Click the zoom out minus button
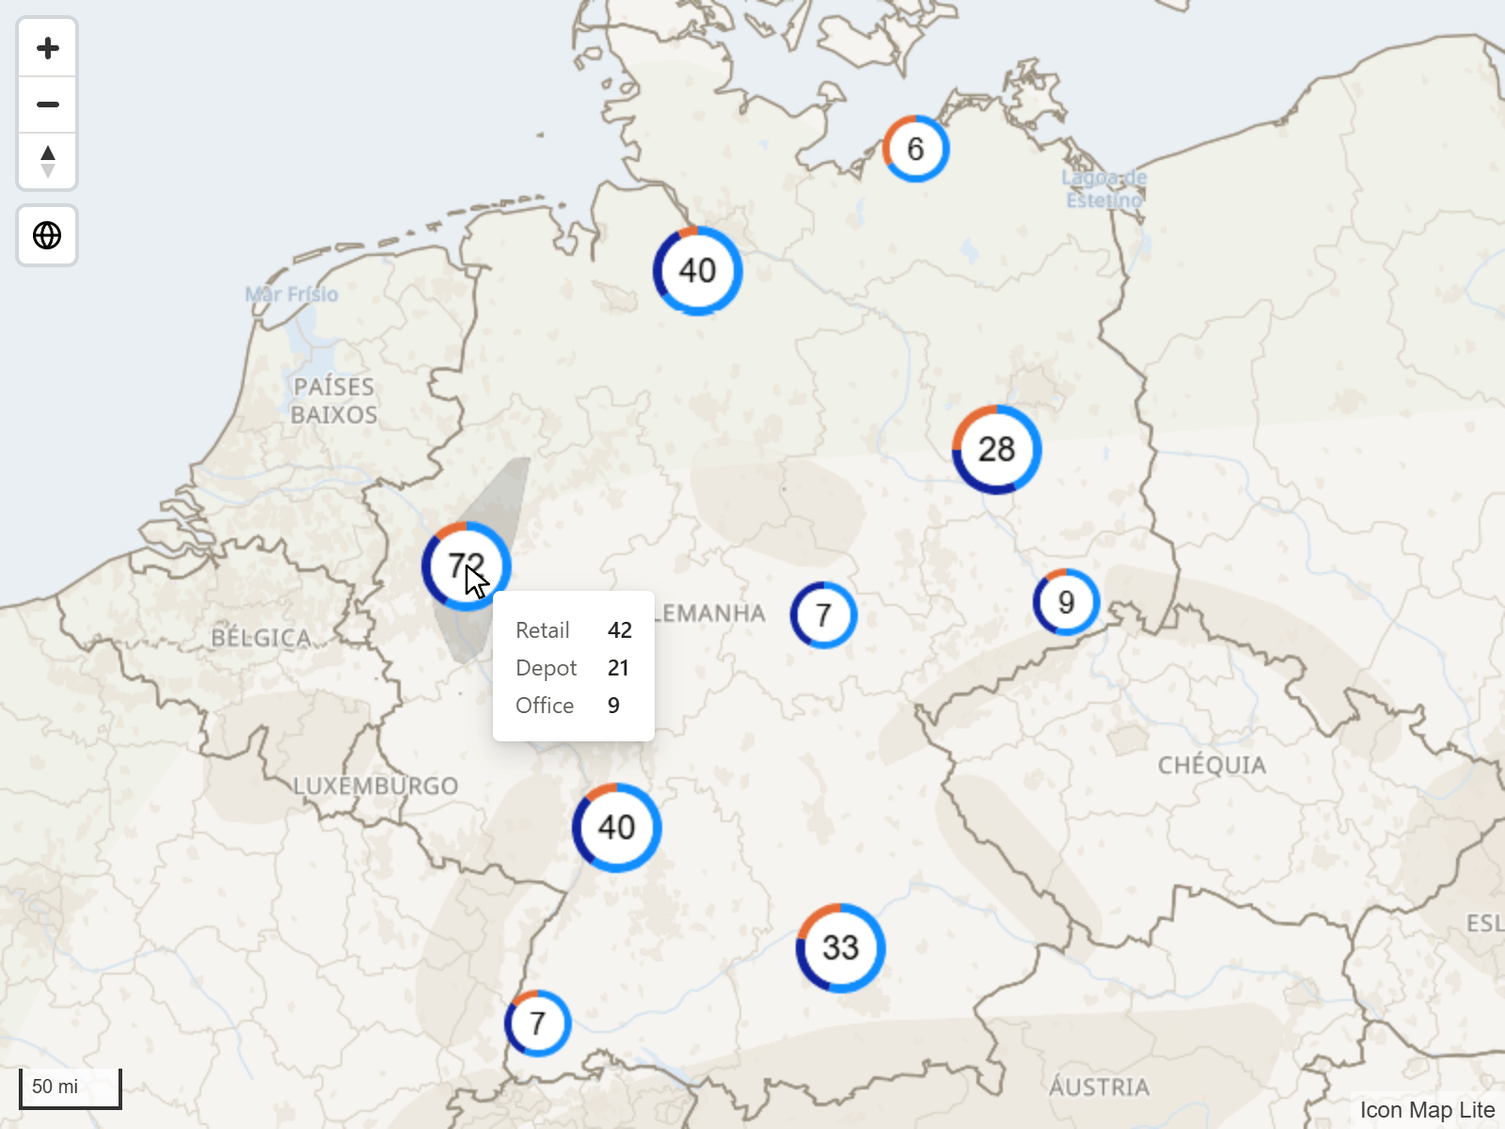The height and width of the screenshot is (1129, 1505). (x=47, y=105)
